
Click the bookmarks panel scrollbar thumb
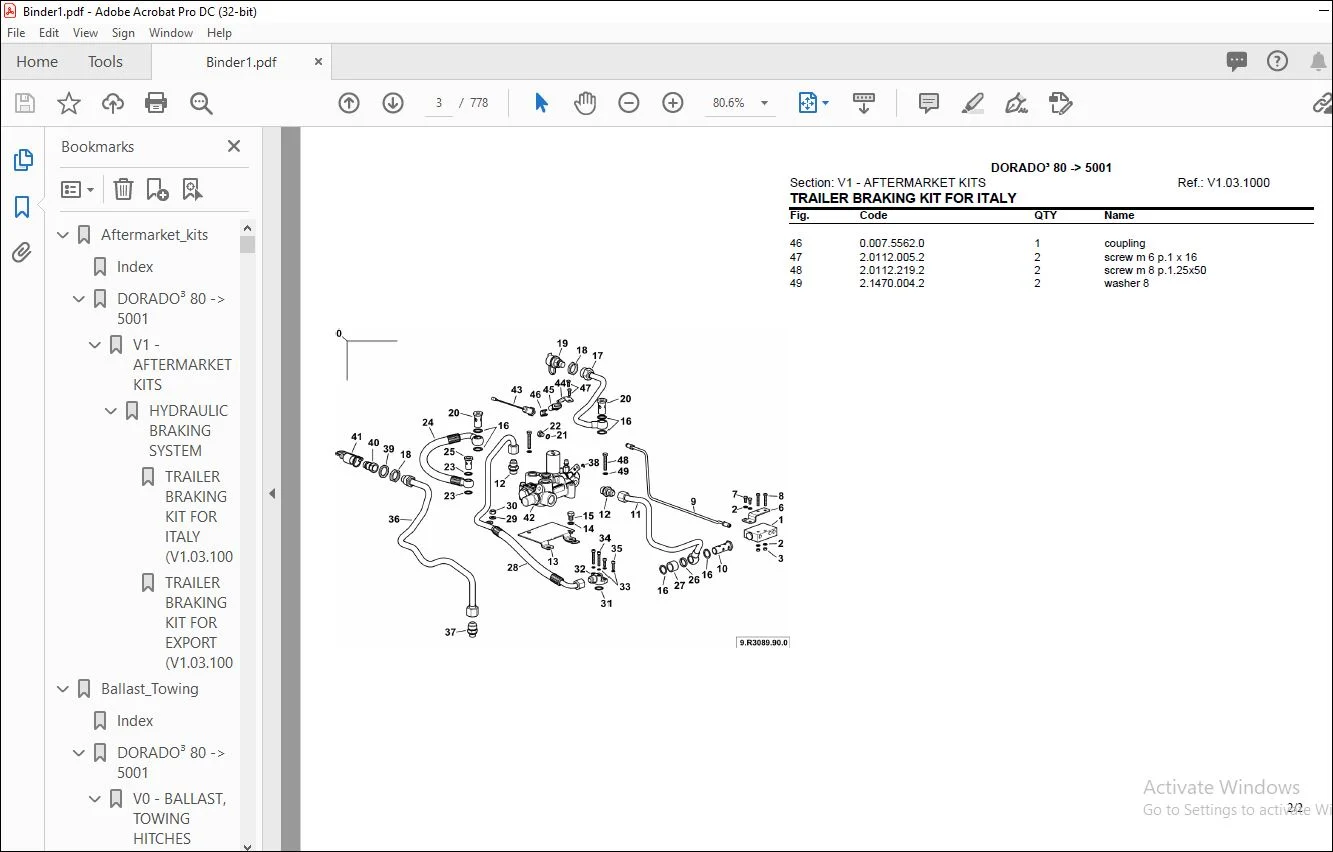248,244
